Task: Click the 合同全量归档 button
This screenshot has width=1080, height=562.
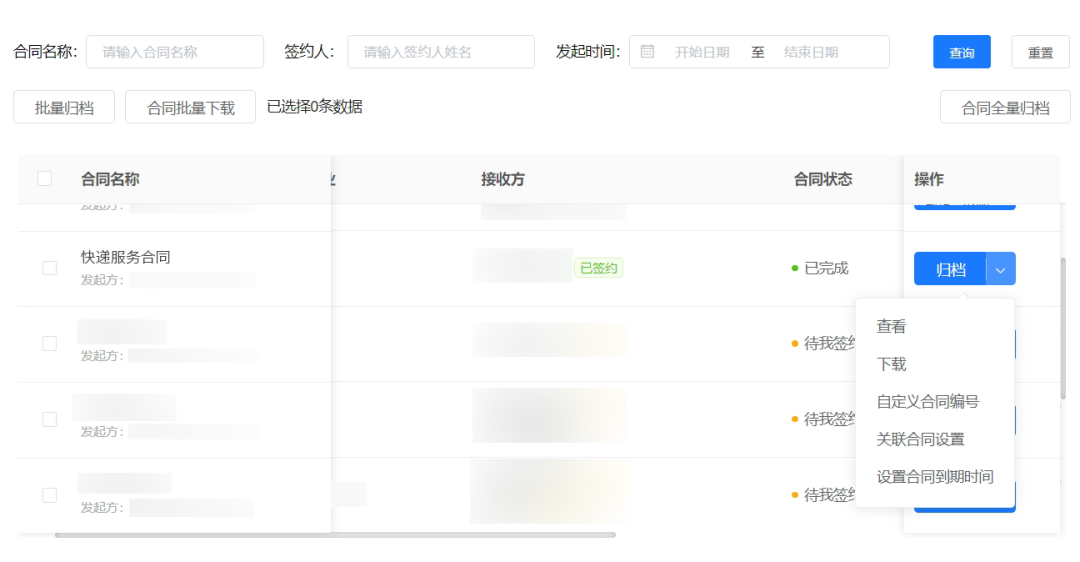Action: point(1005,107)
